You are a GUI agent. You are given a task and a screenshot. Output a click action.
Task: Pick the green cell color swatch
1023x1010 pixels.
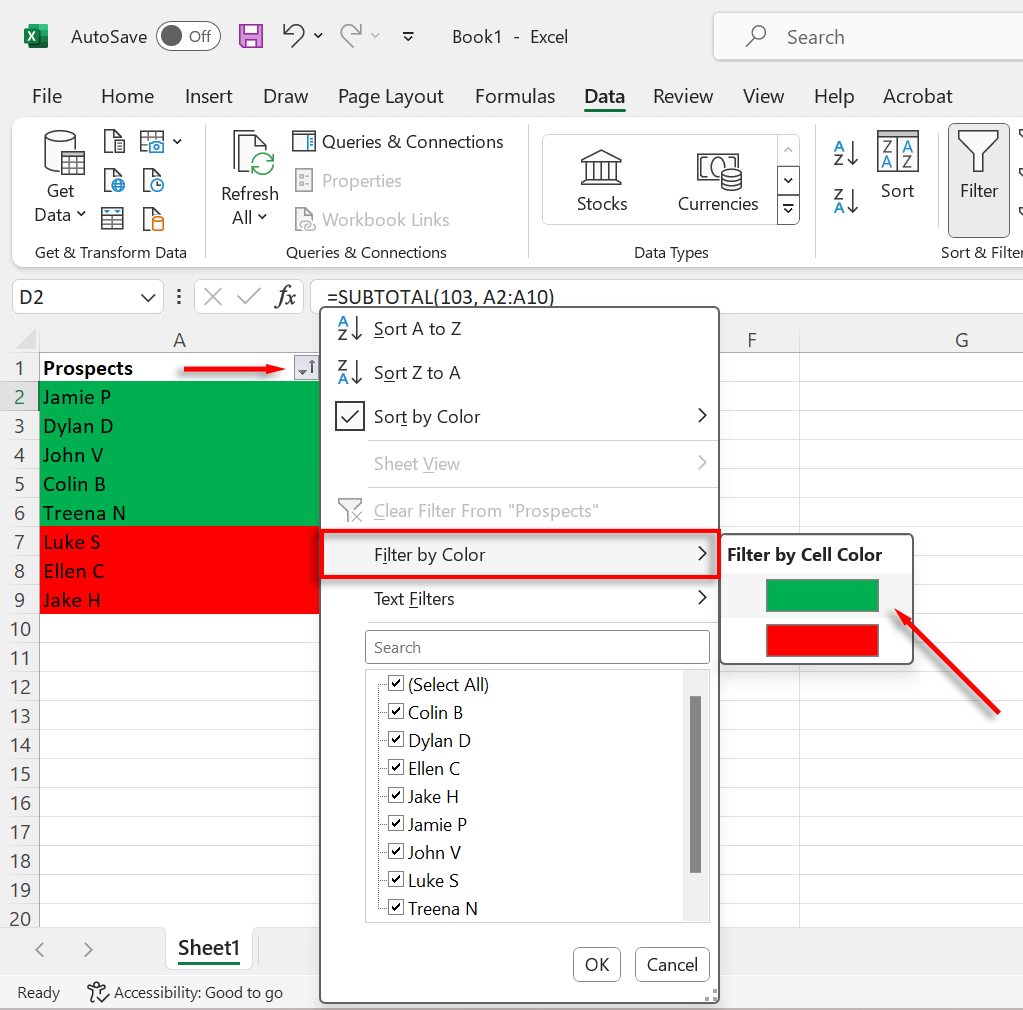point(822,596)
